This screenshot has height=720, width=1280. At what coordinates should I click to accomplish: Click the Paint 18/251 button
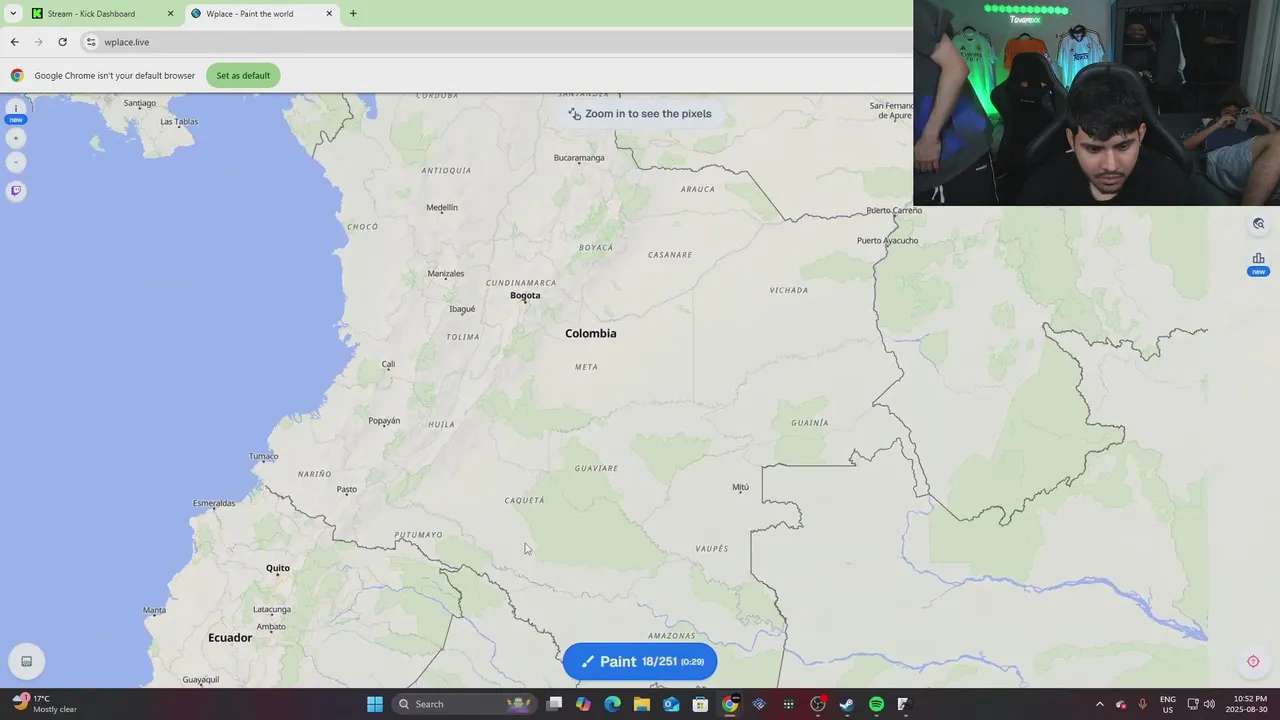click(640, 661)
